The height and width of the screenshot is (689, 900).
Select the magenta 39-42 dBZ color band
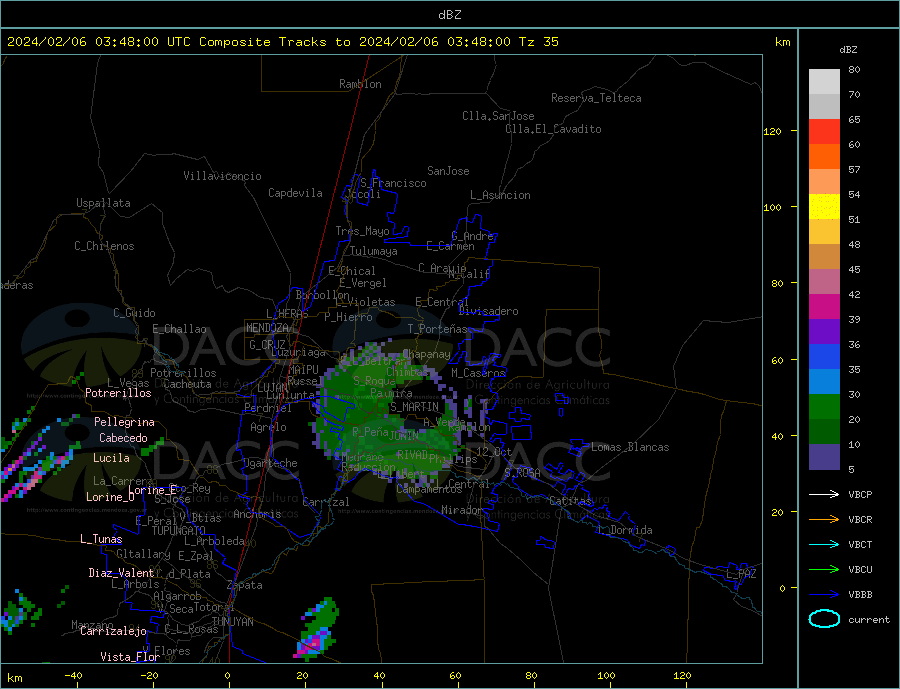(x=824, y=307)
